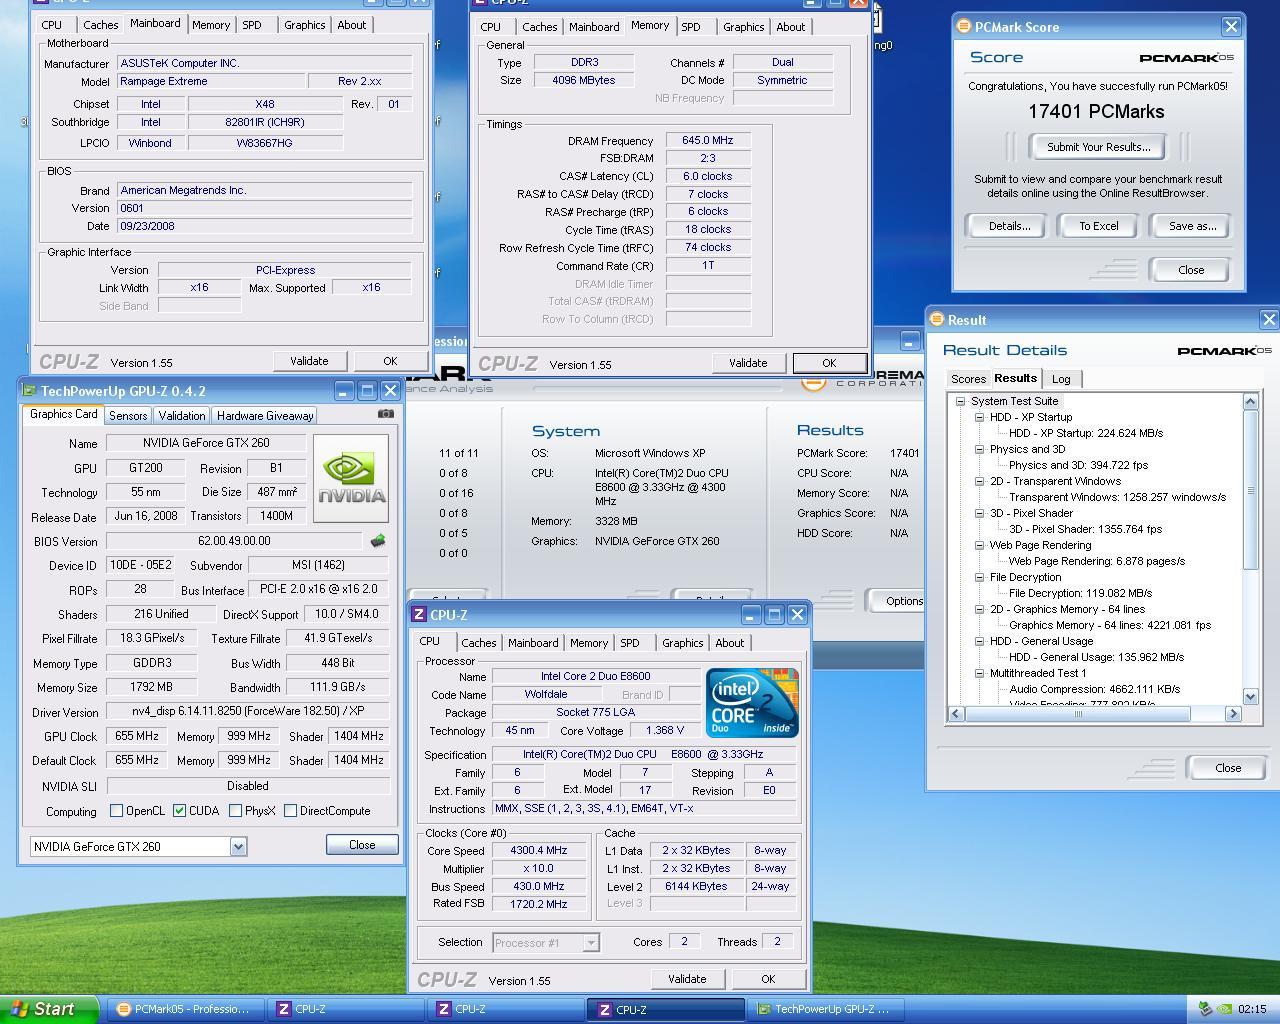
Task: Click the PCMark Score window title icon
Action: tap(963, 27)
